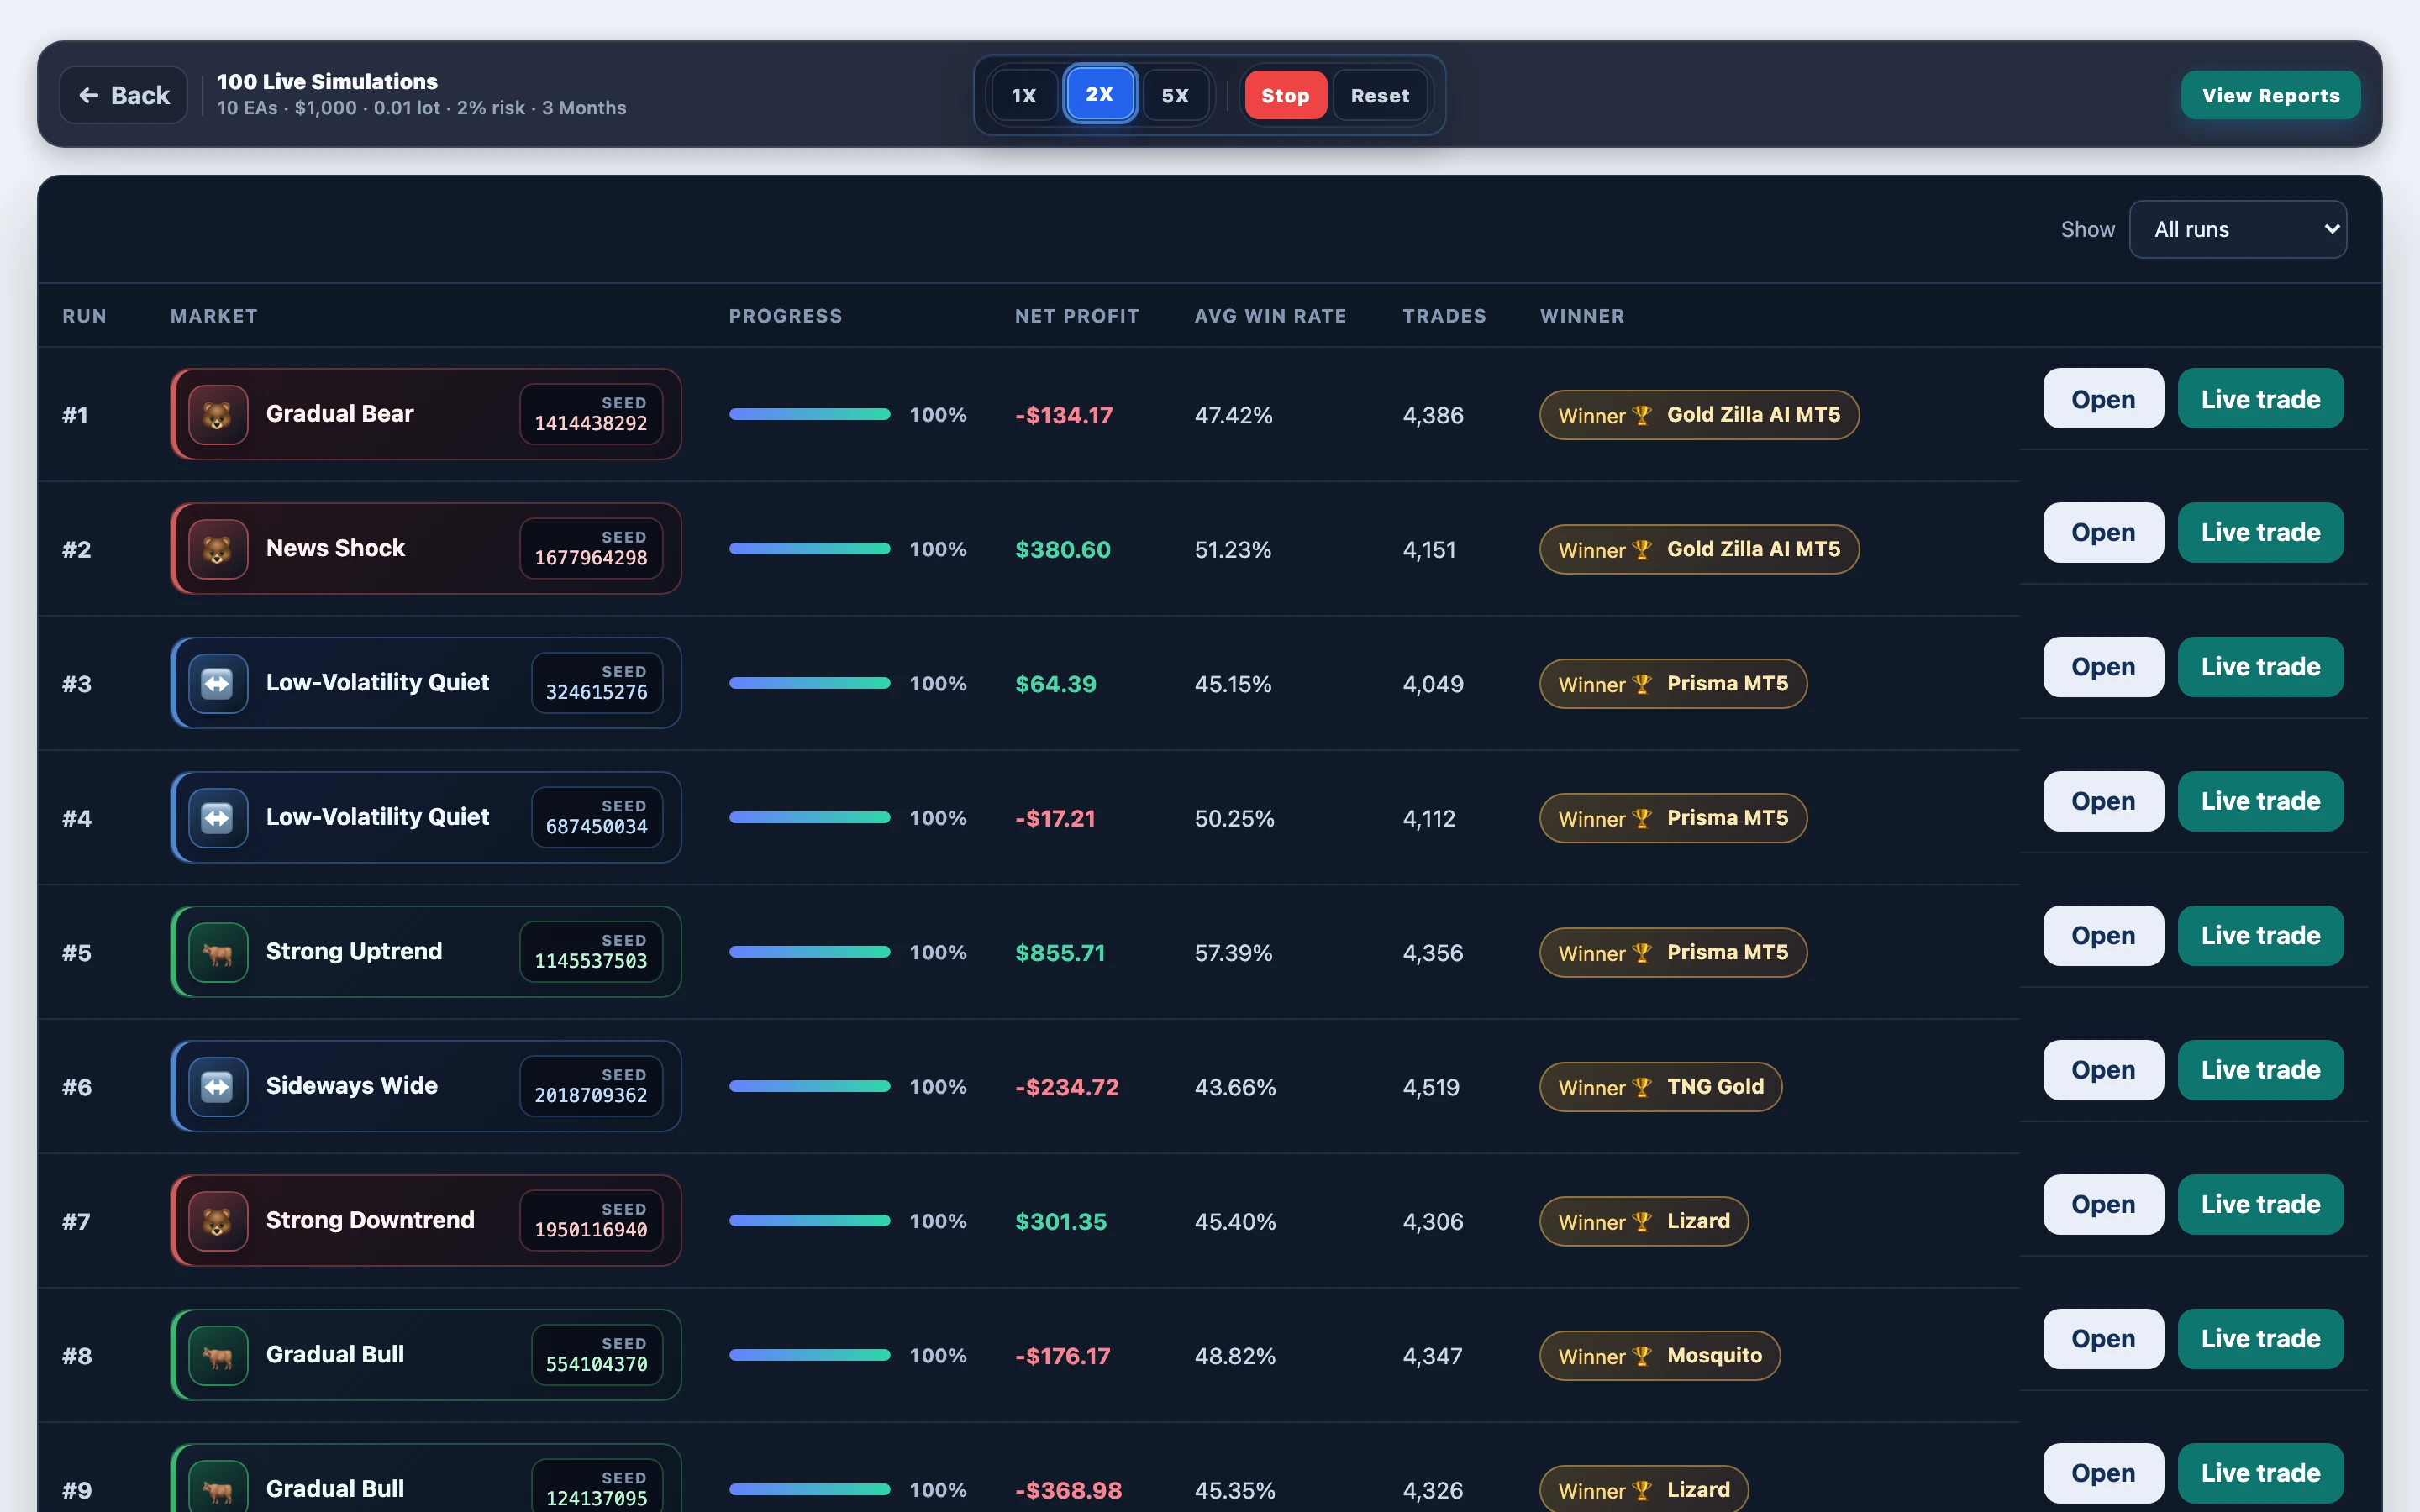This screenshot has height=1512, width=2420.
Task: Open run #8 Gradual Bull
Action: 2103,1339
